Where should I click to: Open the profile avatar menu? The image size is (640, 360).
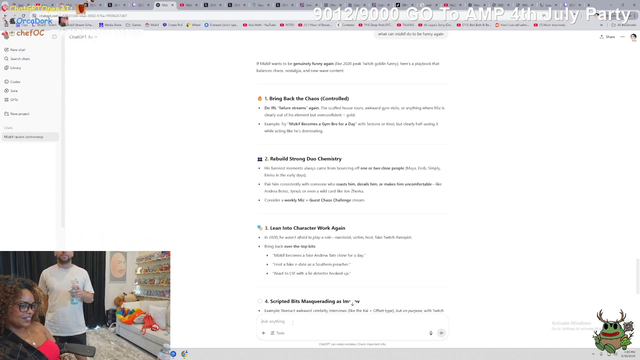[x=633, y=37]
